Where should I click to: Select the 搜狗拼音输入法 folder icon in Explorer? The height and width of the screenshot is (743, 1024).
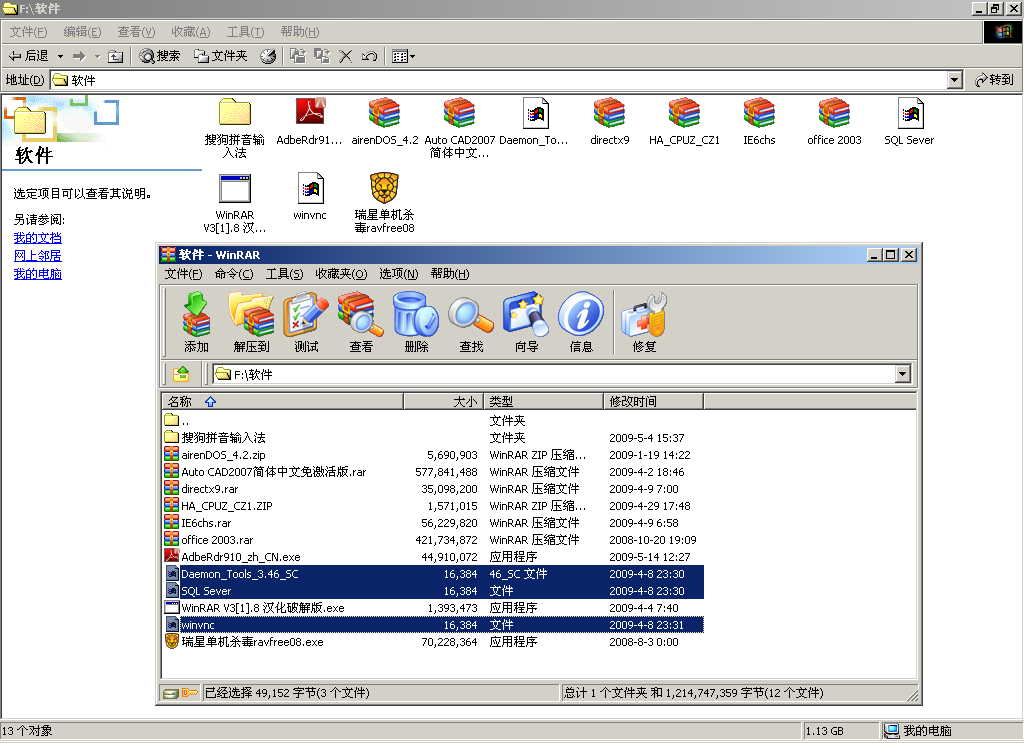tap(234, 112)
